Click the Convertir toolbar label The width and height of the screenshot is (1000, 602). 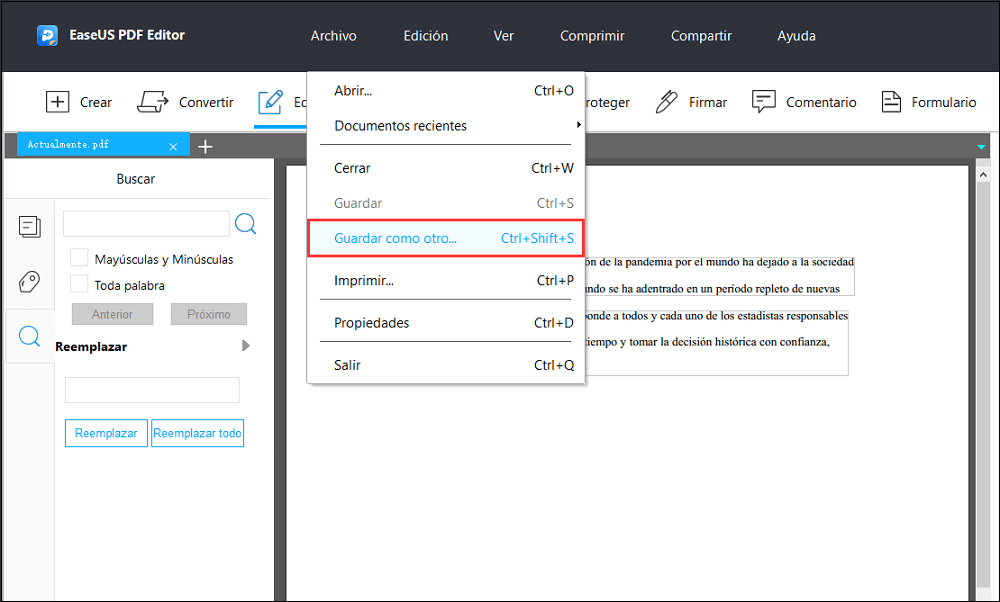[x=206, y=102]
